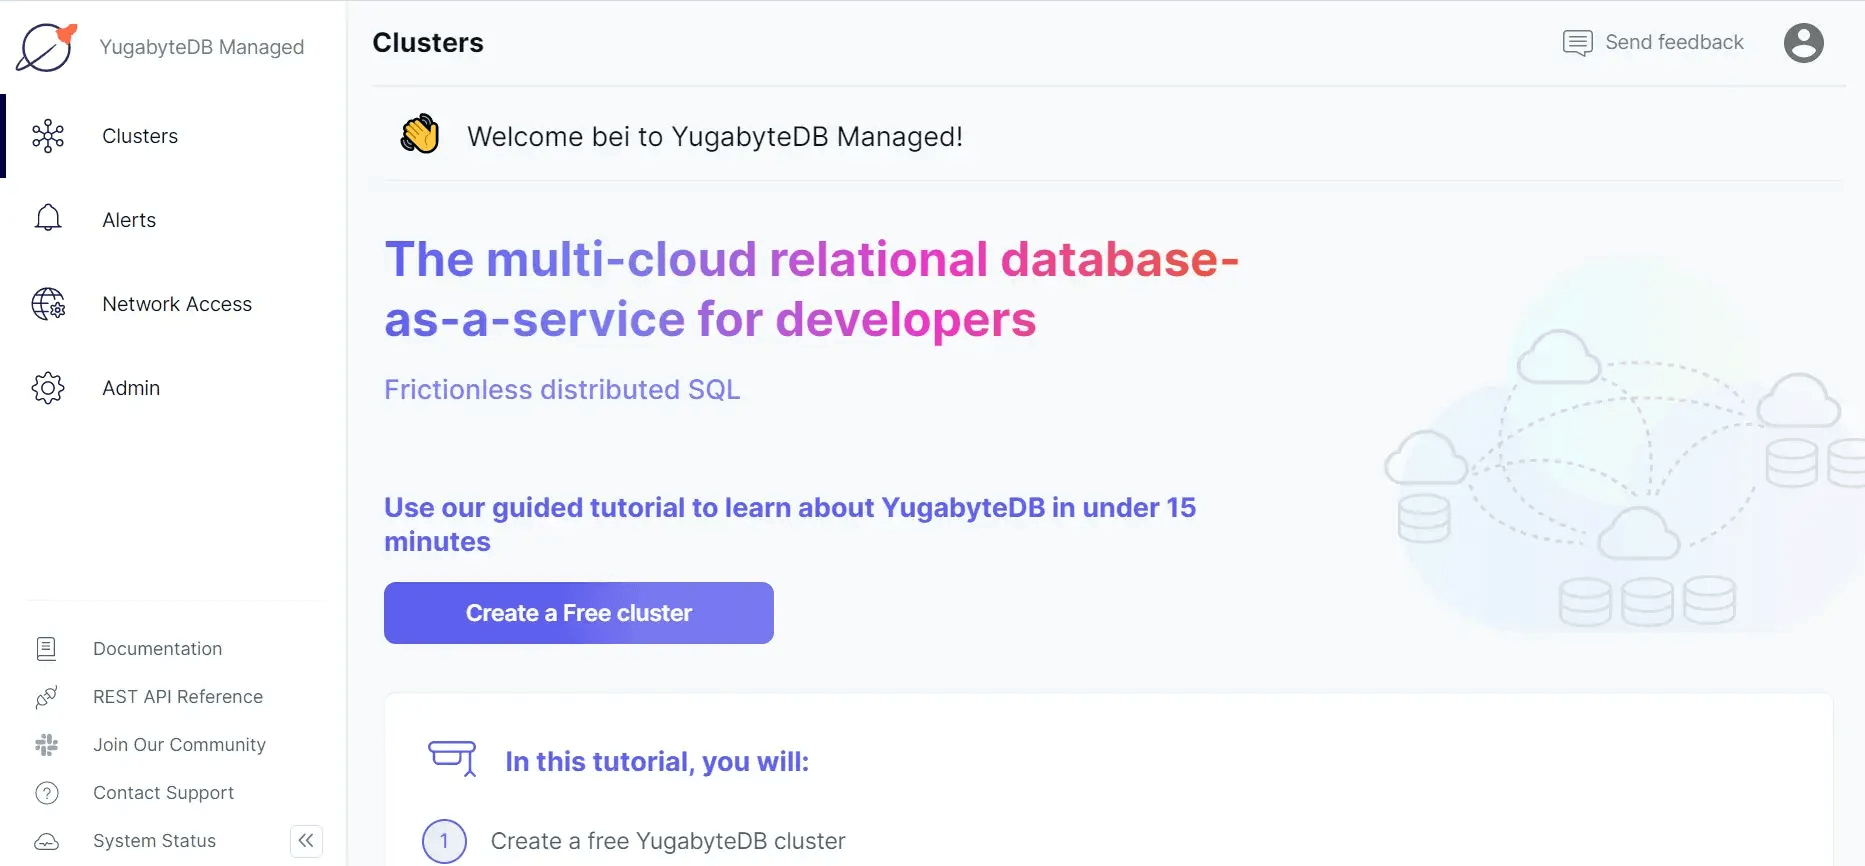This screenshot has height=866, width=1865.
Task: Click the YugabyteDB Managed brand text
Action: [x=201, y=47]
